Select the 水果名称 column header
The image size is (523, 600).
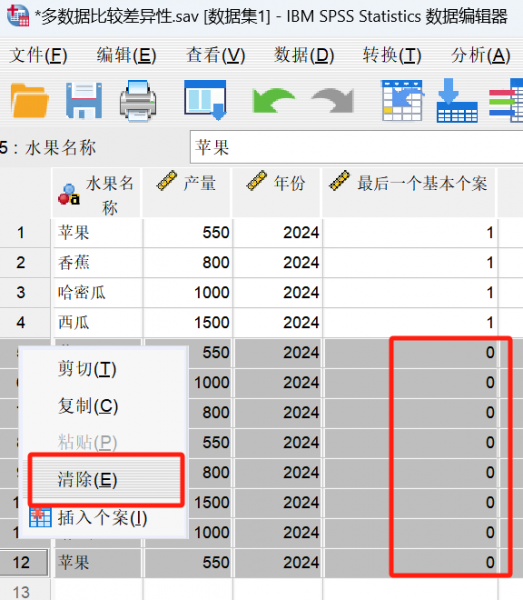pos(96,192)
